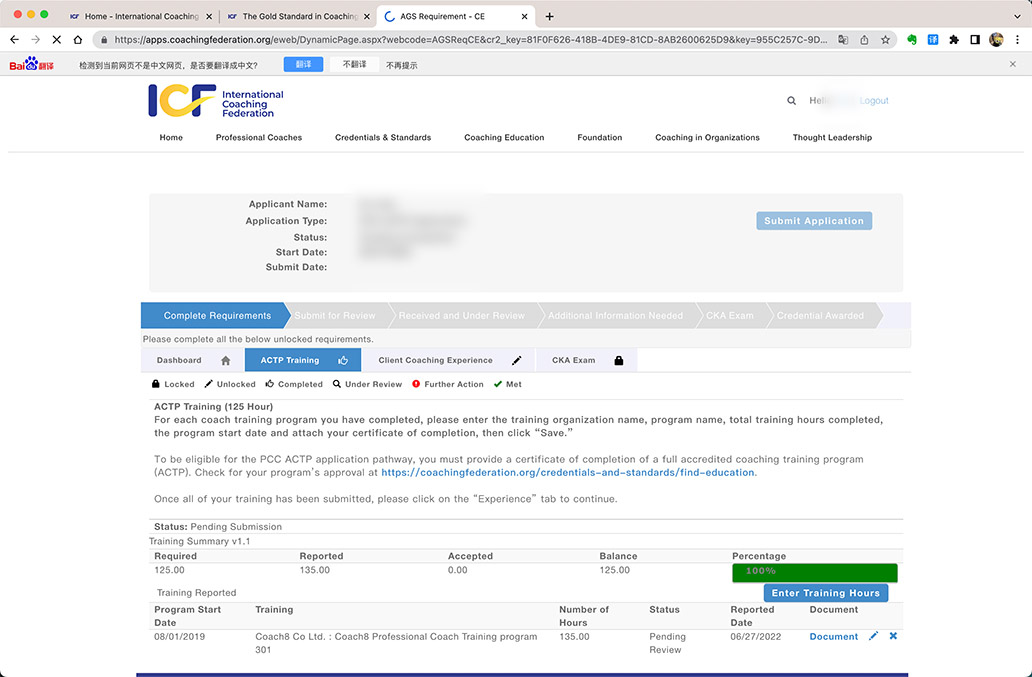Bookmark this page with the star icon
This screenshot has height=677, width=1032.
886,40
